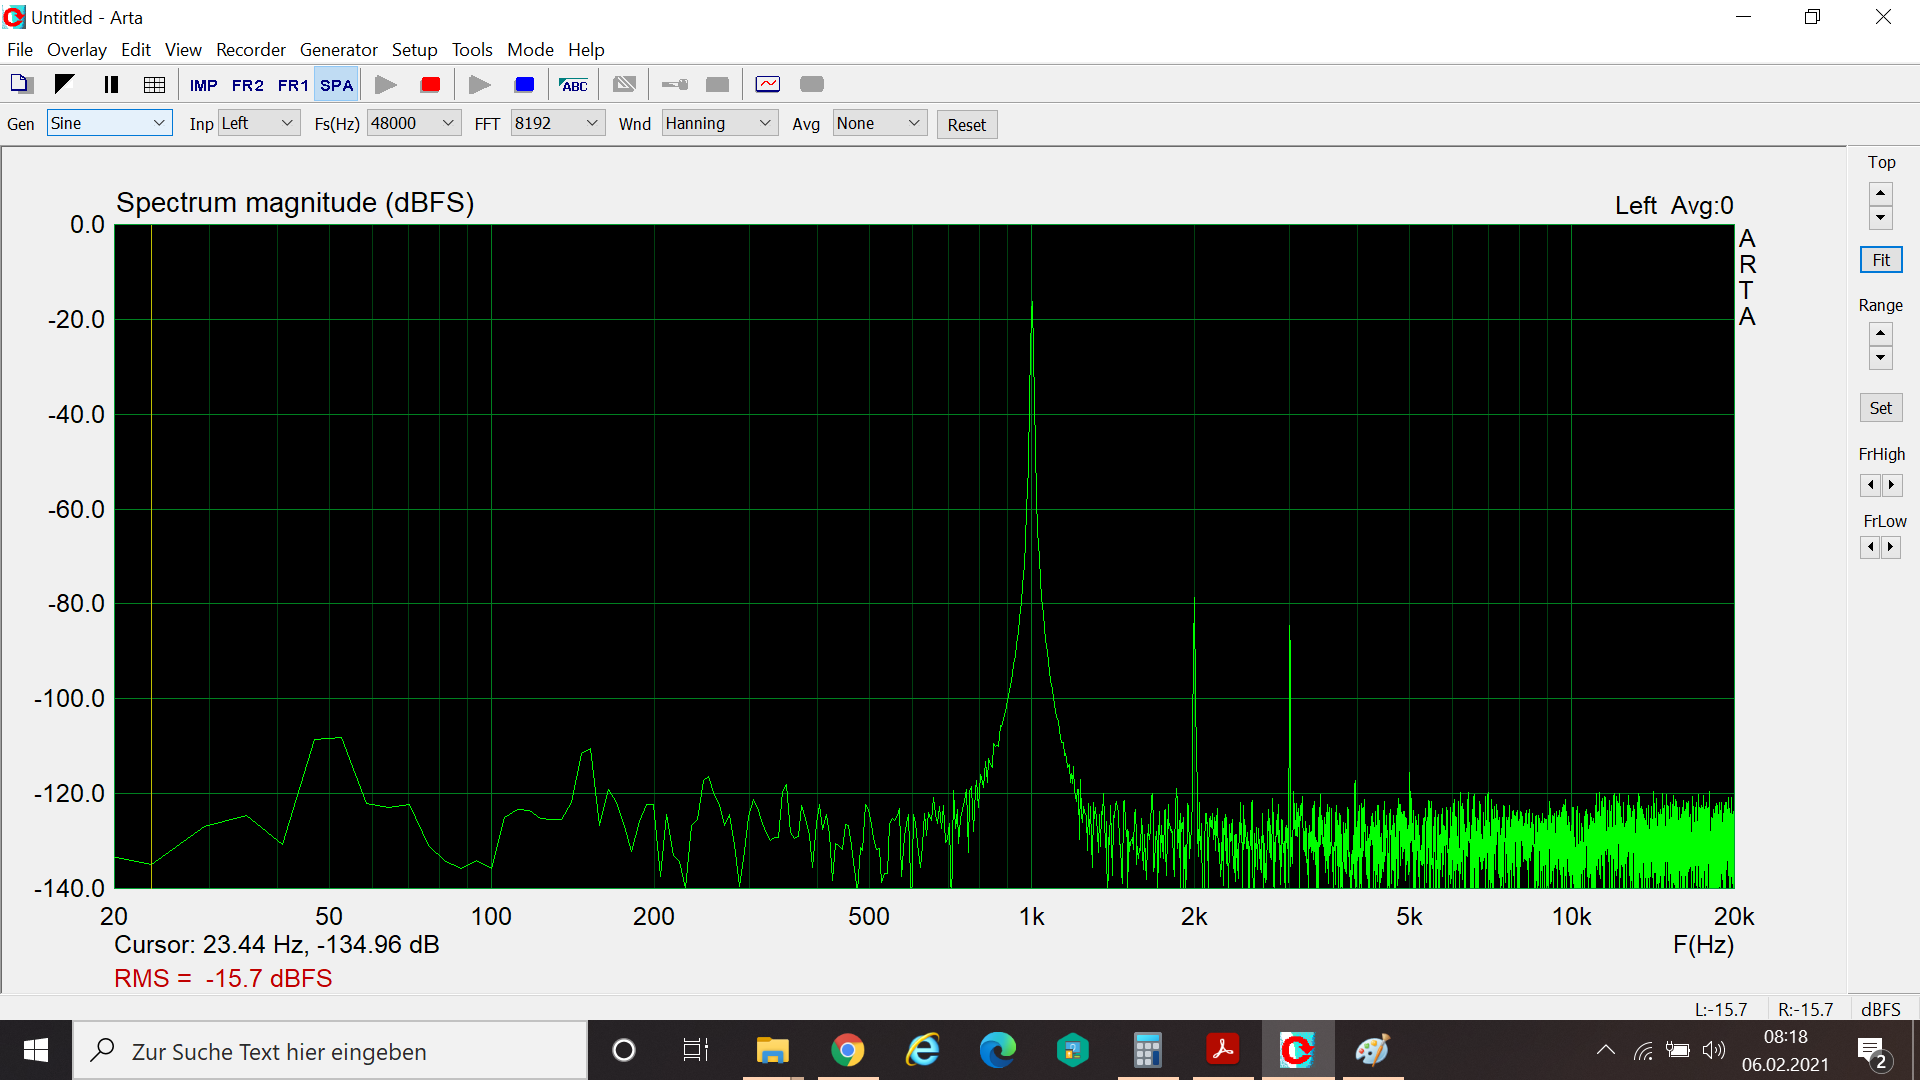Click FrHigh left arrow
Image resolution: width=1920 pixels, height=1080 pixels.
pyautogui.click(x=1871, y=485)
